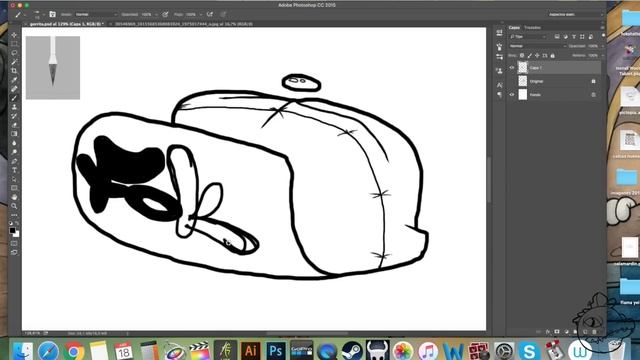Toggle lock all padlock in Layers panel

coord(553,56)
